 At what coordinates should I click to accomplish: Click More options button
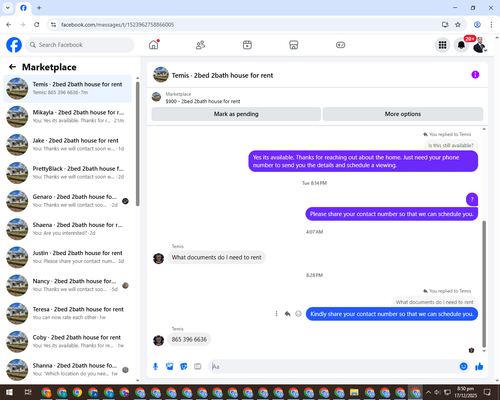coord(403,114)
